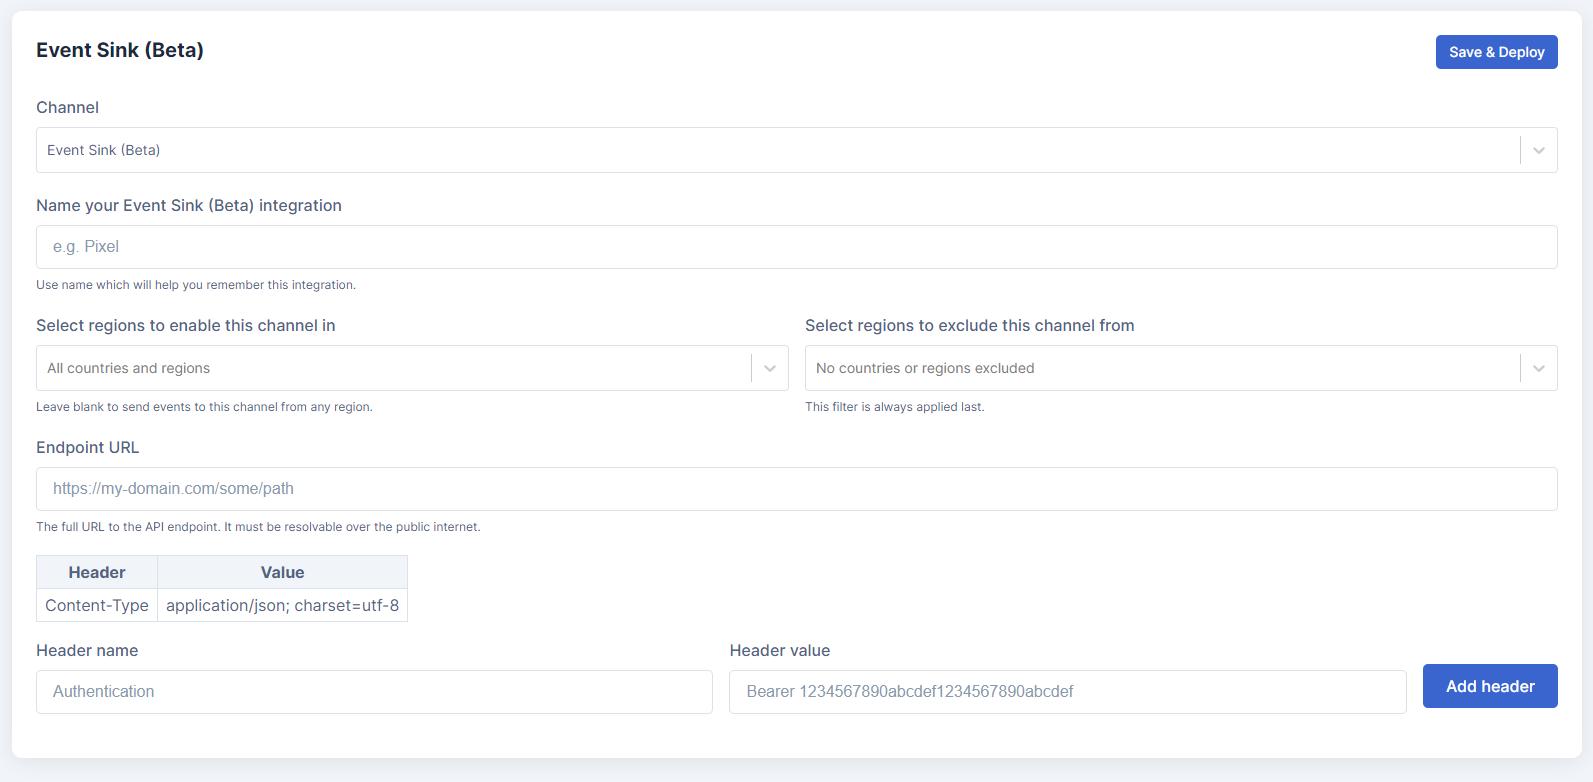Click the Add header button
Viewport: 1593px width, 782px height.
coord(1490,686)
